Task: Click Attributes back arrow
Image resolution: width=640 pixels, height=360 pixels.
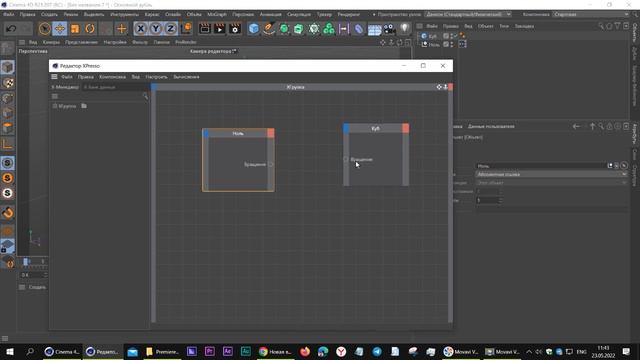Action: (x=576, y=127)
